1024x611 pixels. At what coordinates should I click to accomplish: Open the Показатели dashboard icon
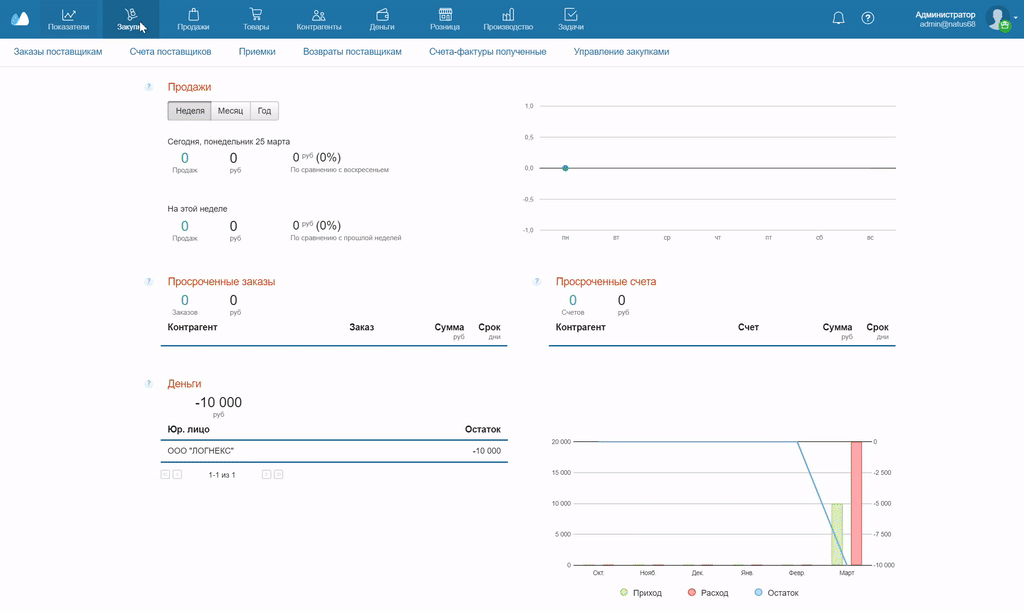[x=68, y=16]
